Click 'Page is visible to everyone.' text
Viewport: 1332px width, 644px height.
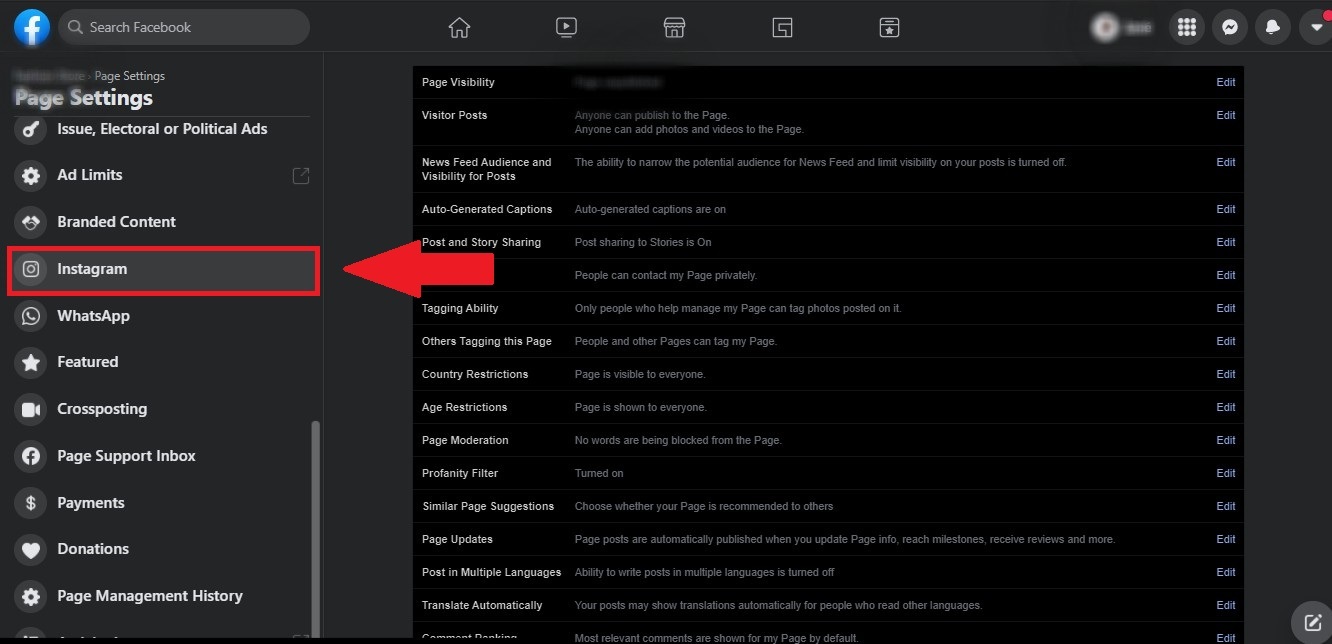click(640, 374)
